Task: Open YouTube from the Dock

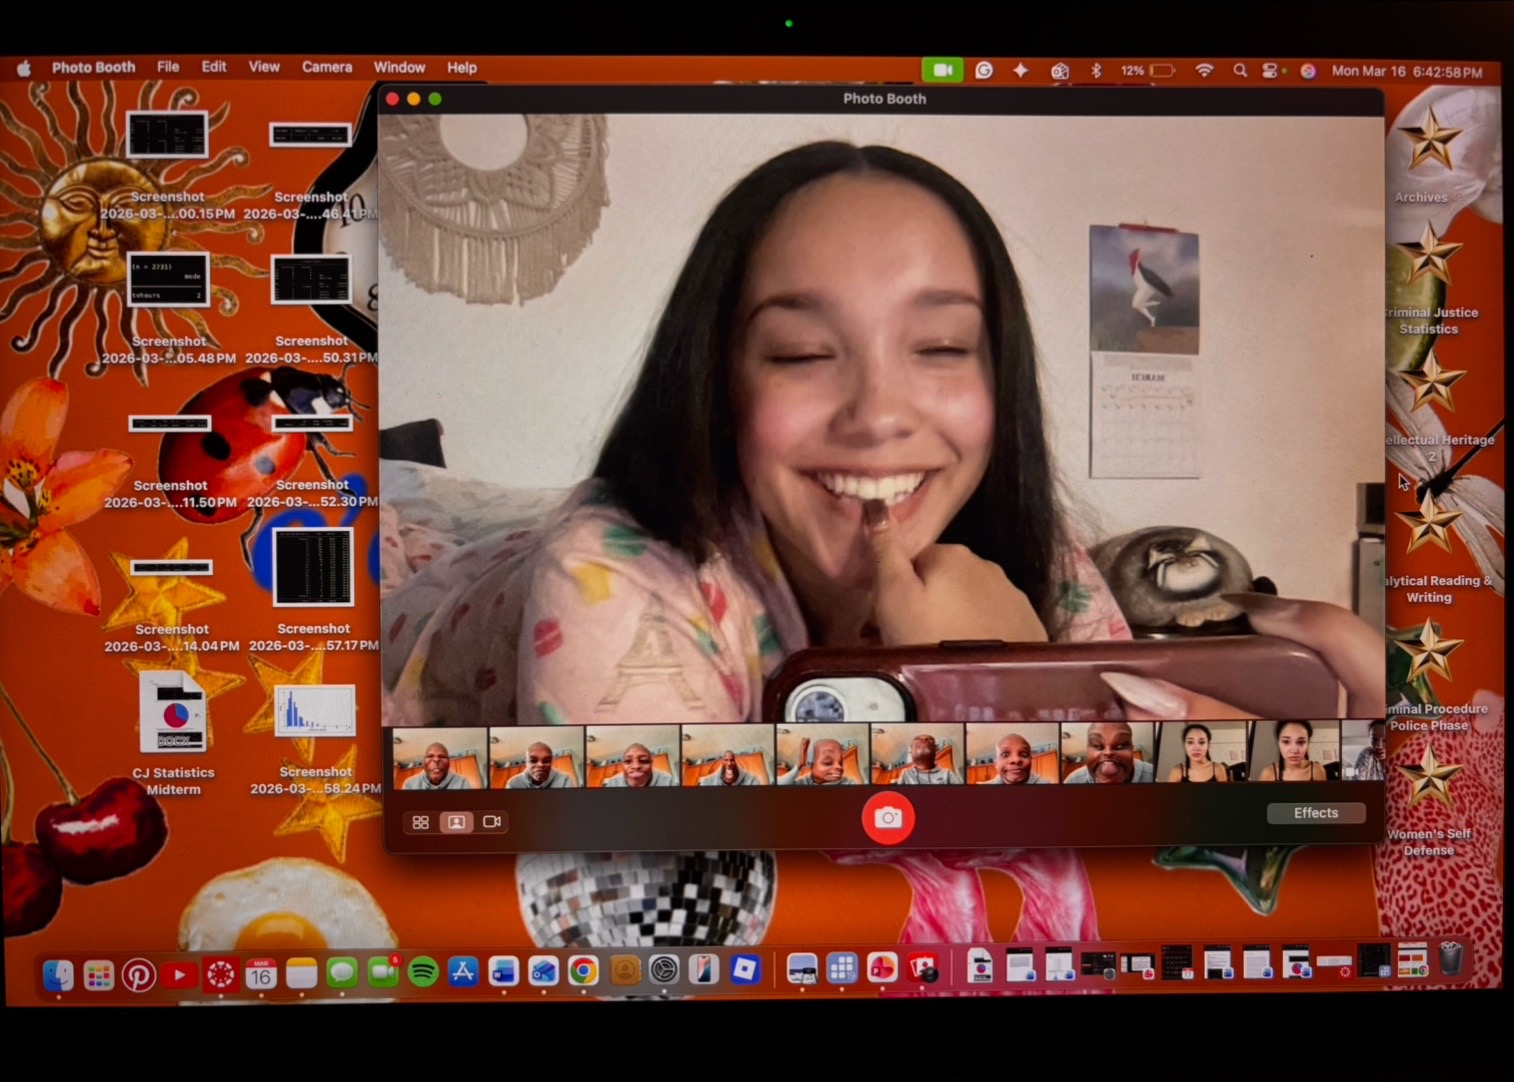Action: [x=179, y=975]
